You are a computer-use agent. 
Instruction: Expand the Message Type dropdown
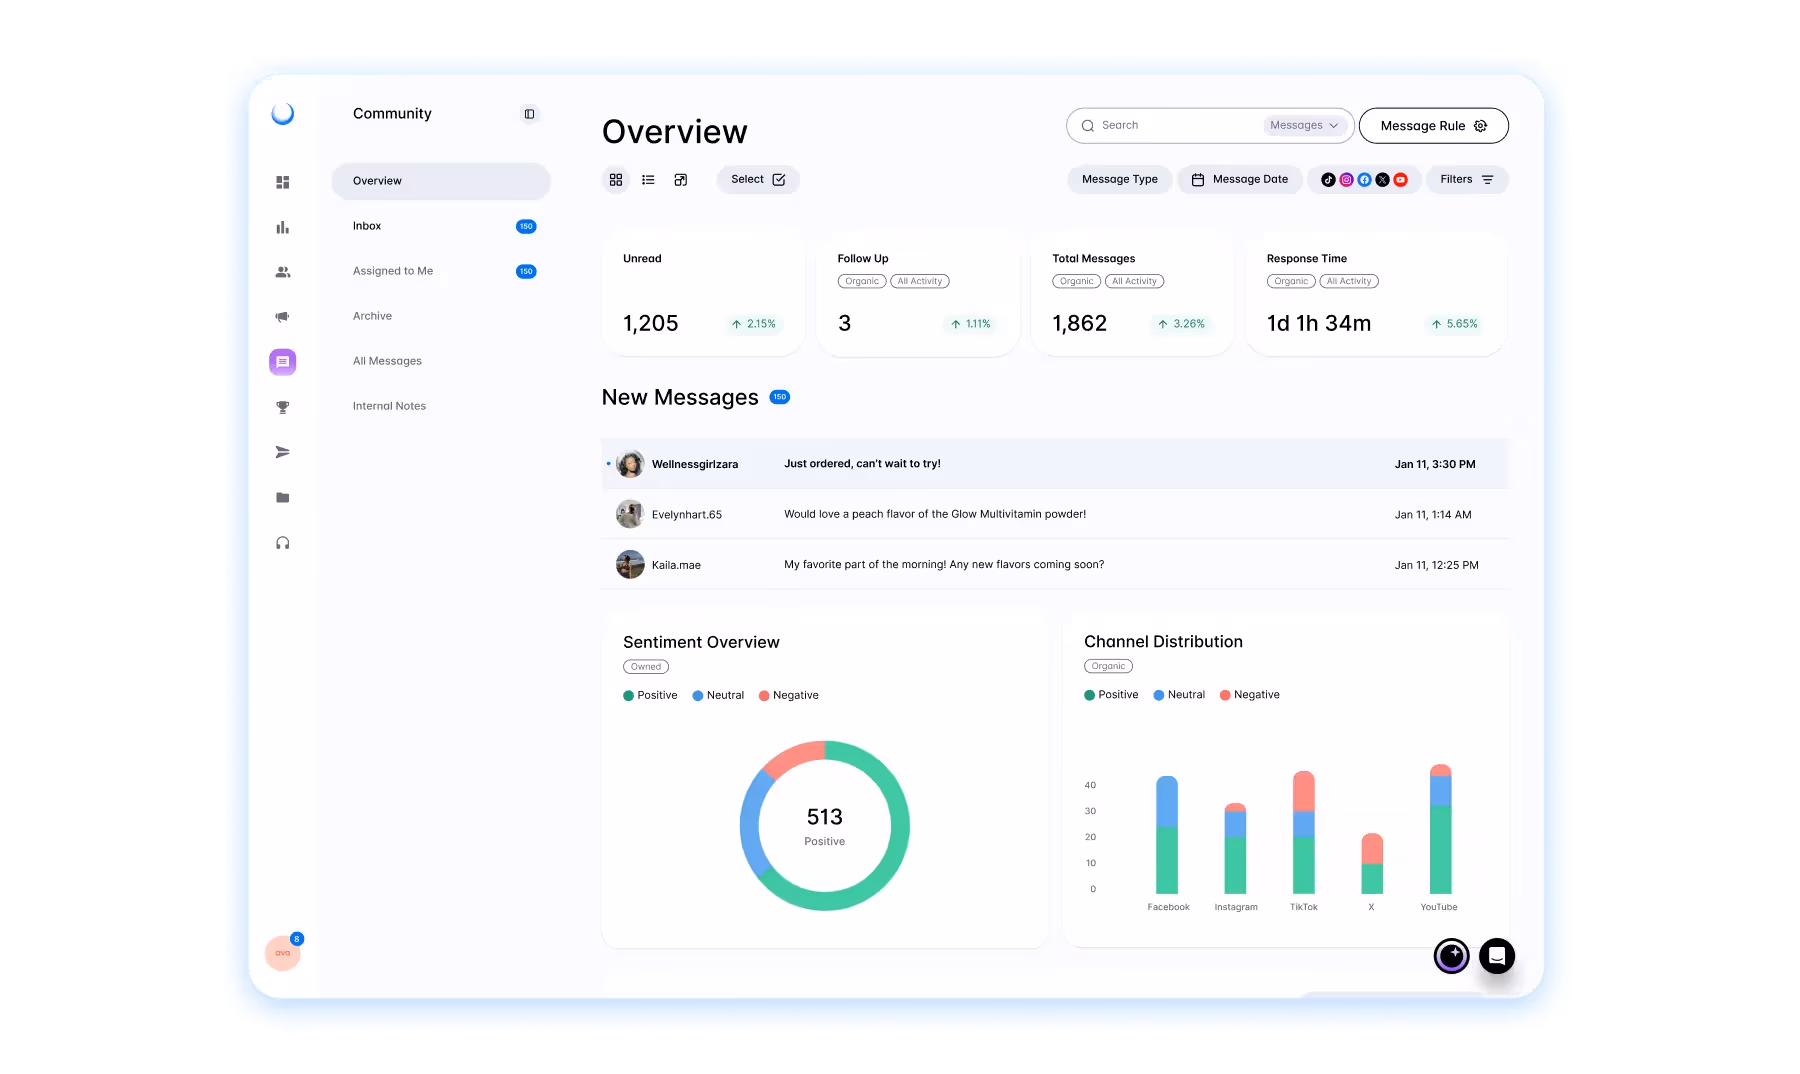coord(1119,179)
